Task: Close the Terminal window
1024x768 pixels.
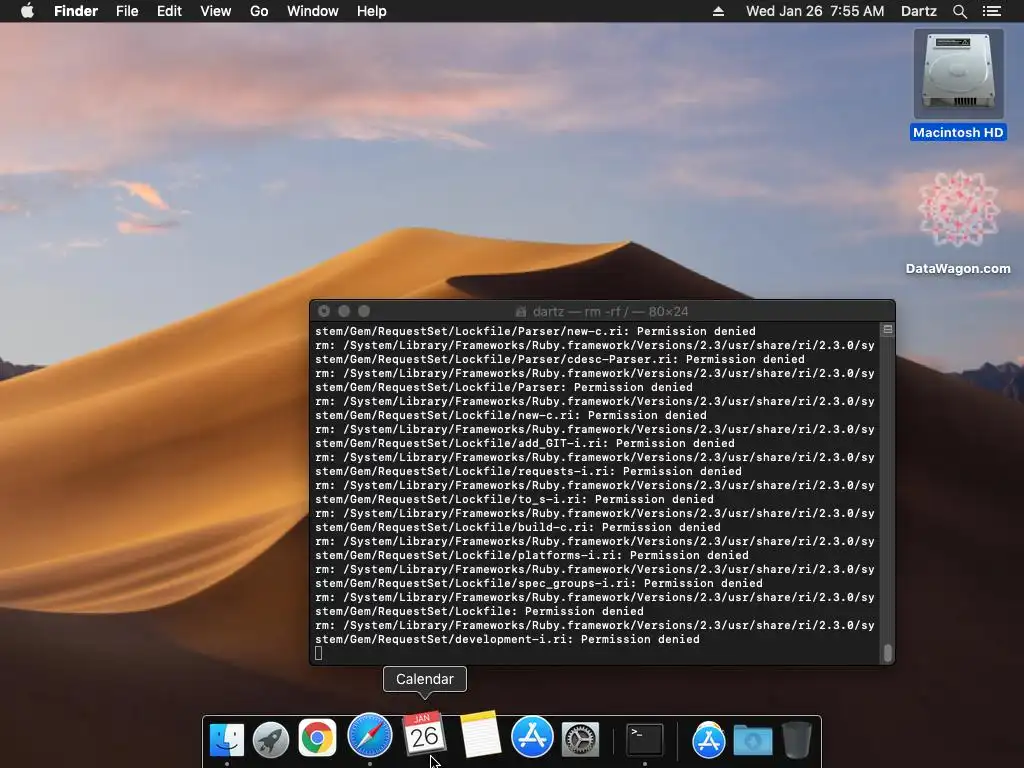Action: (324, 311)
